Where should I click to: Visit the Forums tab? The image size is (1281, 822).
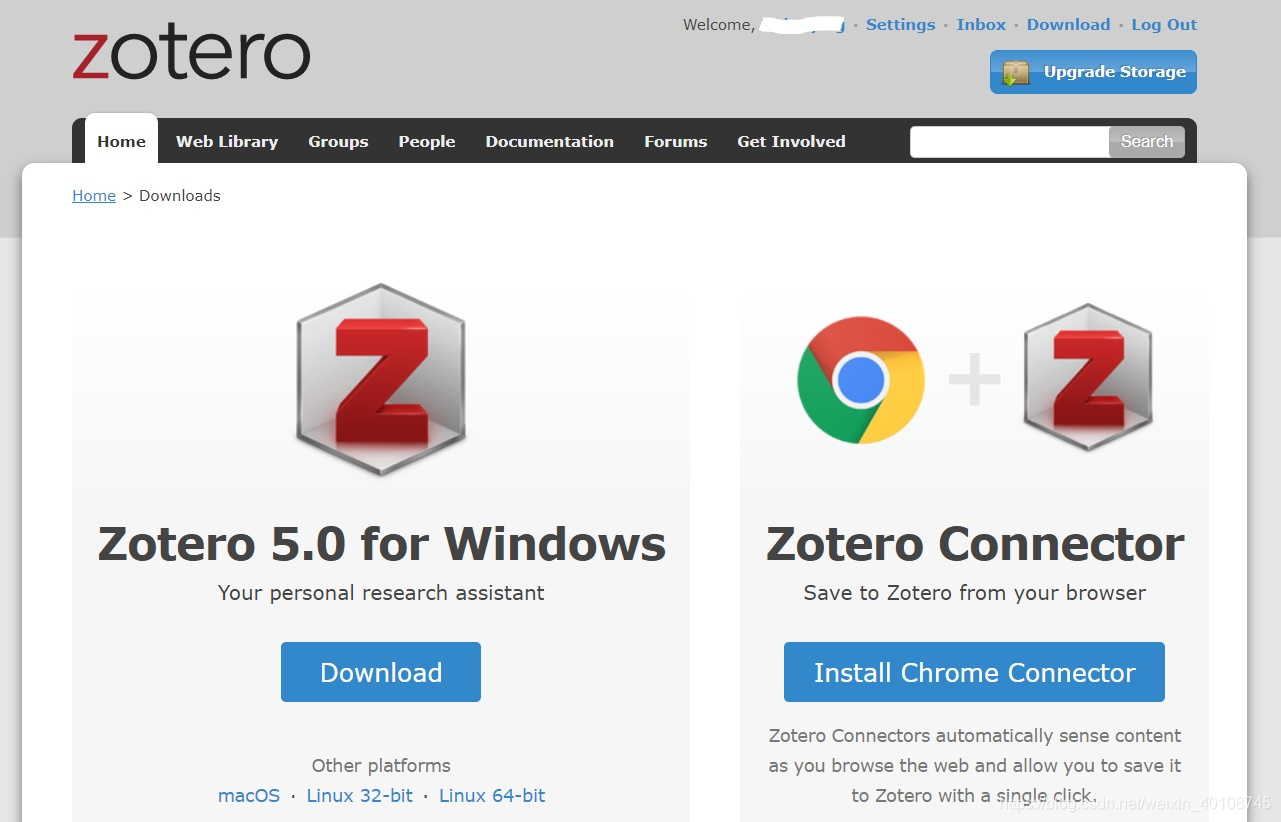pyautogui.click(x=676, y=142)
